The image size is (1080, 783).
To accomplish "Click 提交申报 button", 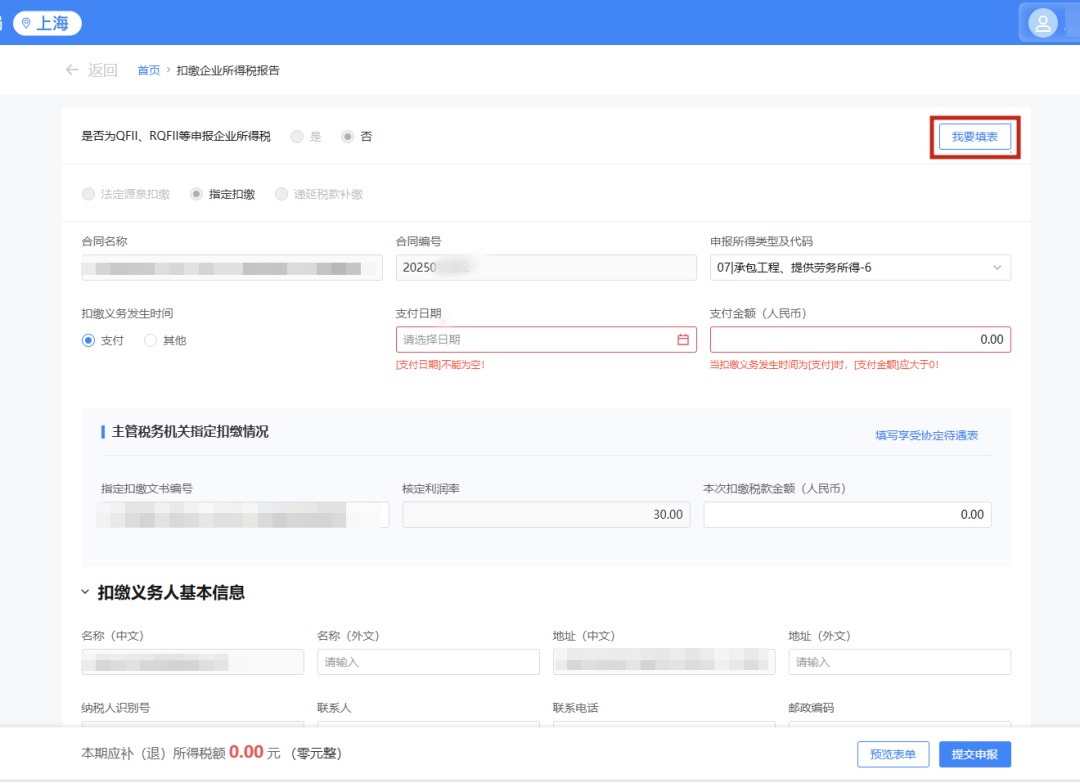I will click(975, 754).
